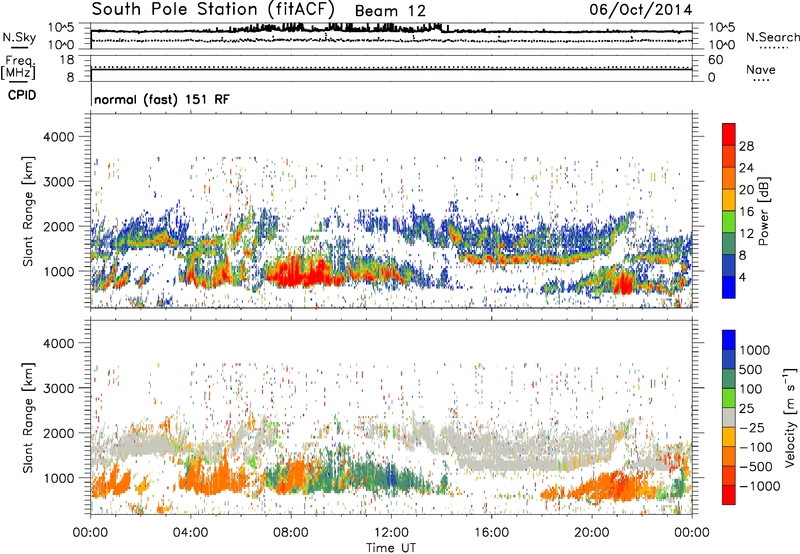
Task: Click the 4000 tick on the power panel axis
Action: (59, 137)
